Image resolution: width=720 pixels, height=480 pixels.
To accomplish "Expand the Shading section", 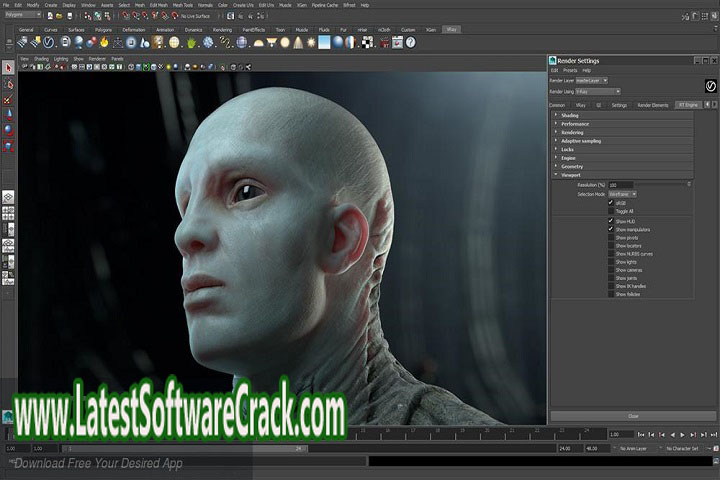I will (x=622, y=115).
